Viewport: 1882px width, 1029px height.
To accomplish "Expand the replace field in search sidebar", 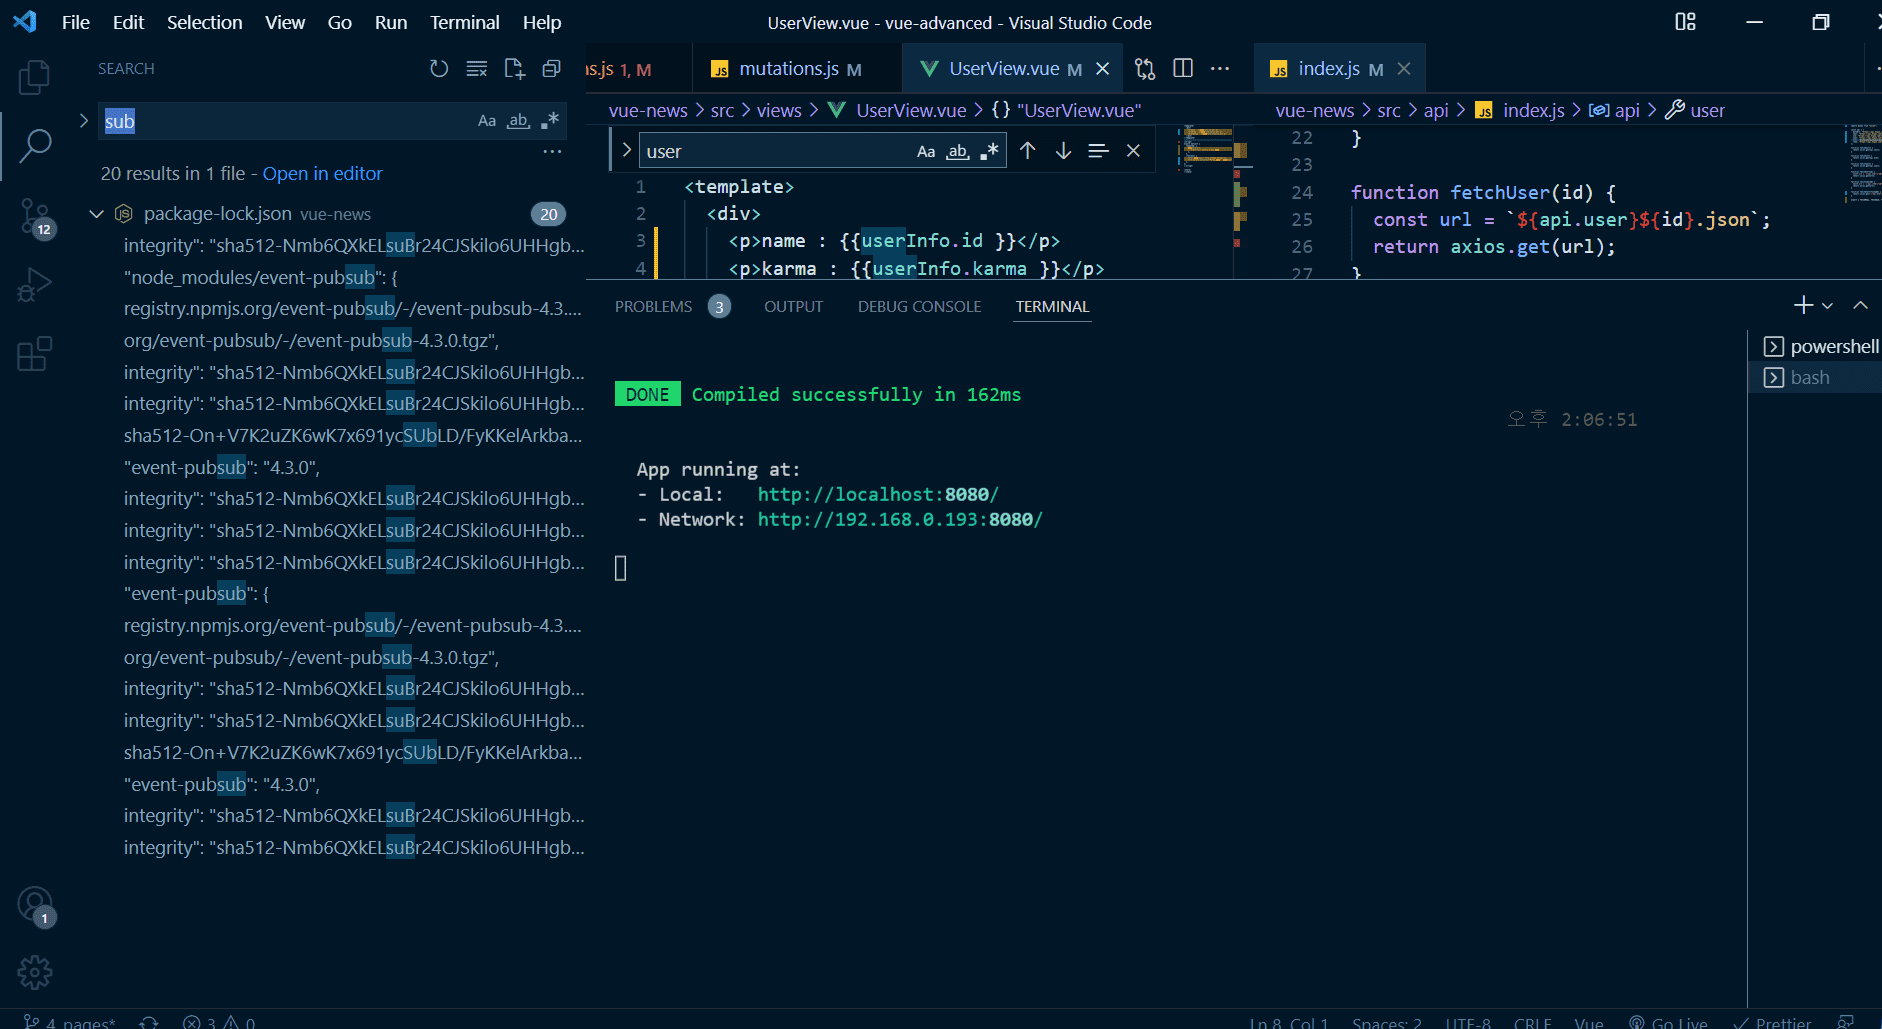I will [x=84, y=121].
